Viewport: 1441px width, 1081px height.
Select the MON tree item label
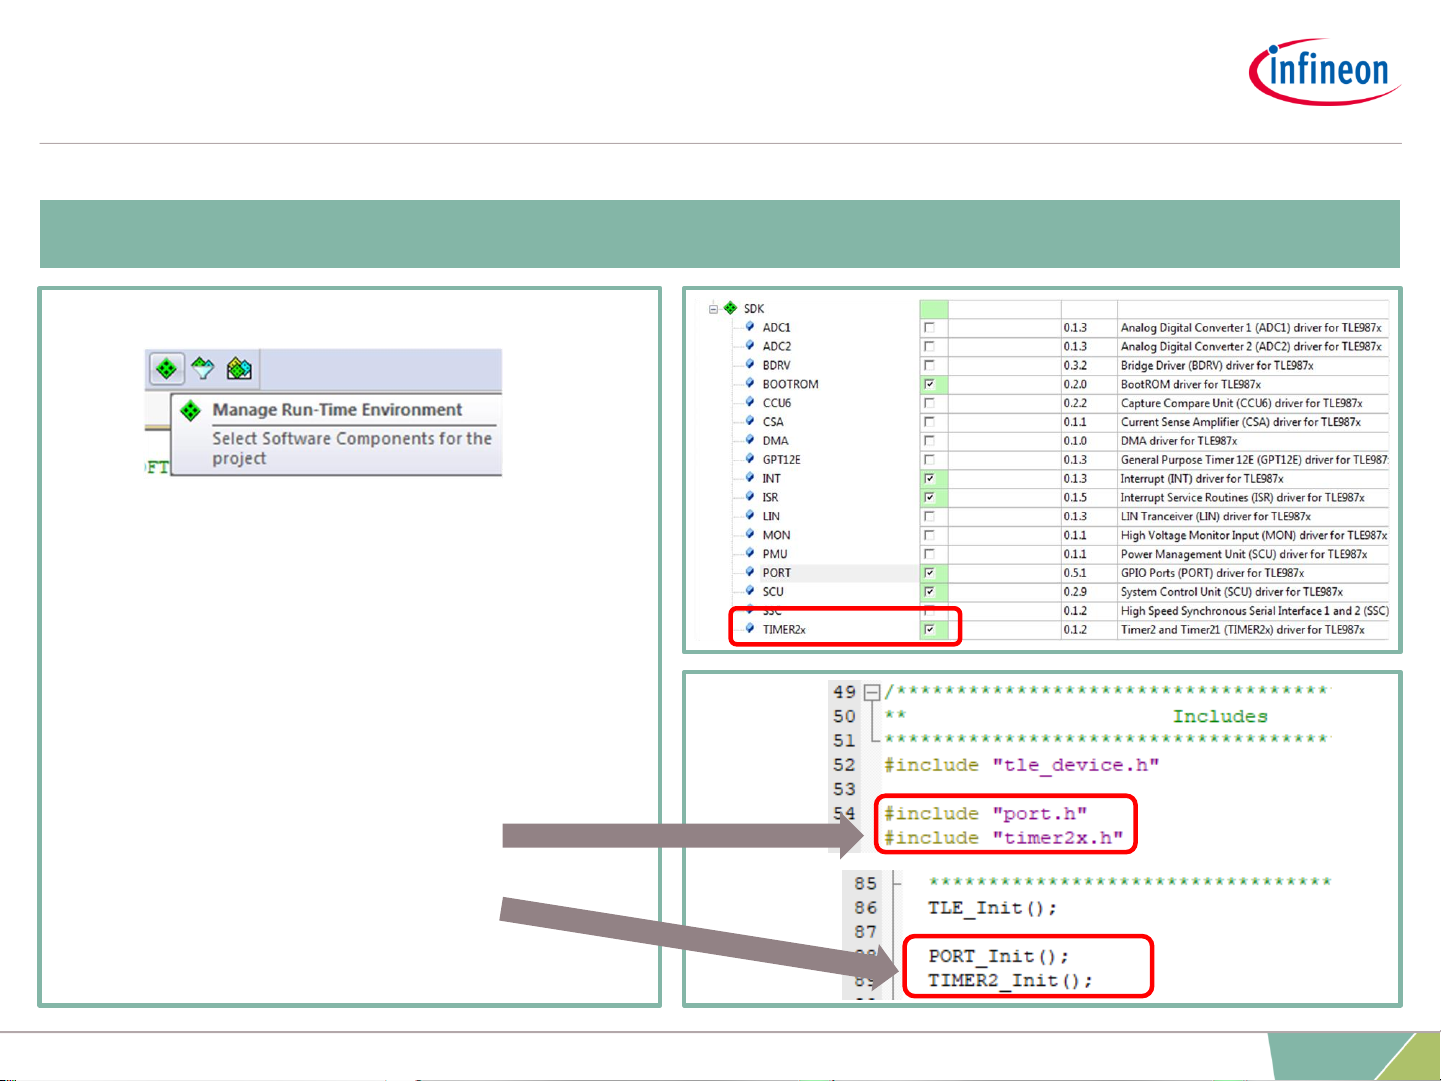[777, 535]
